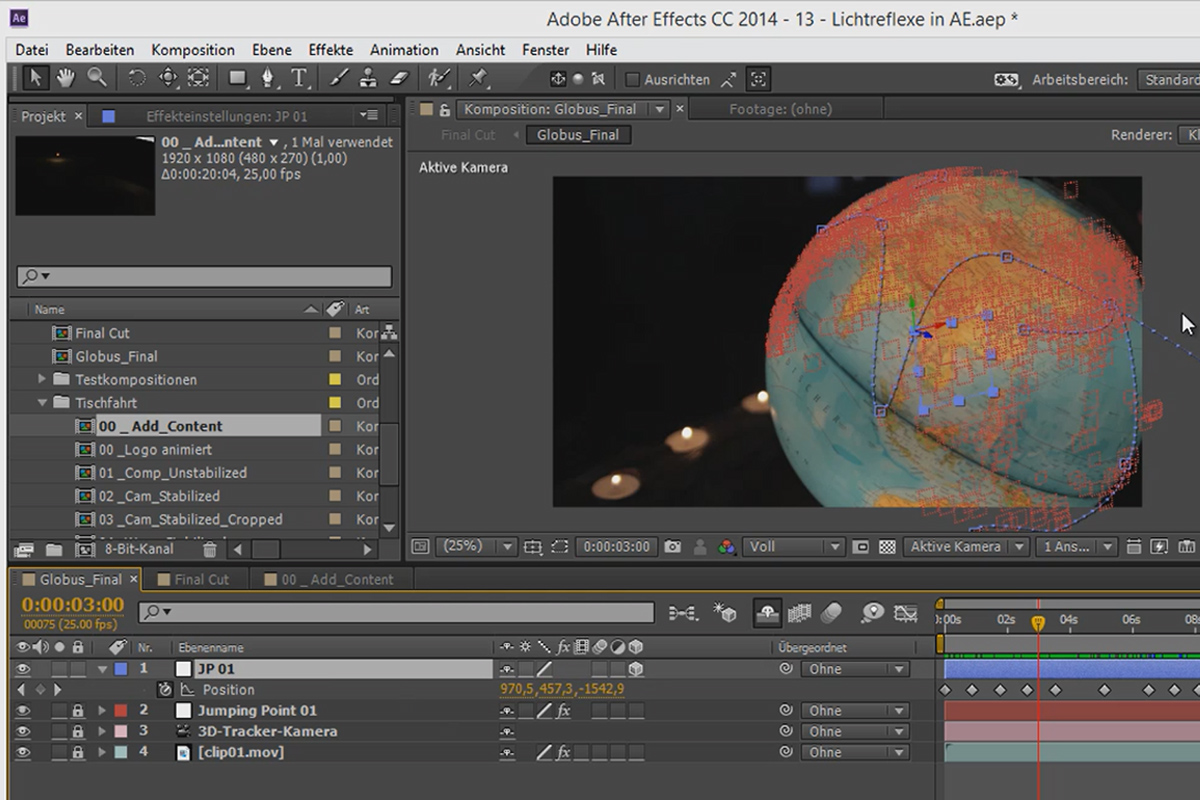Click the yellow current time indicator in timeline

[x=1038, y=622]
